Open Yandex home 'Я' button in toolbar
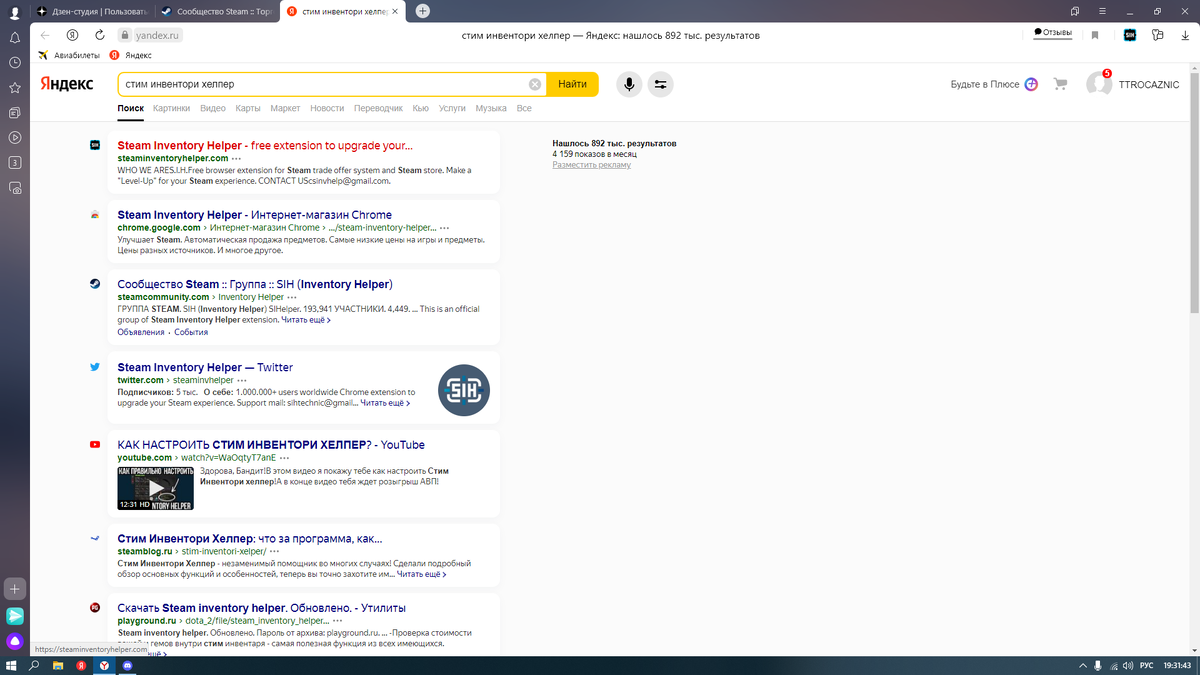Image resolution: width=1200 pixels, height=675 pixels. tap(72, 34)
